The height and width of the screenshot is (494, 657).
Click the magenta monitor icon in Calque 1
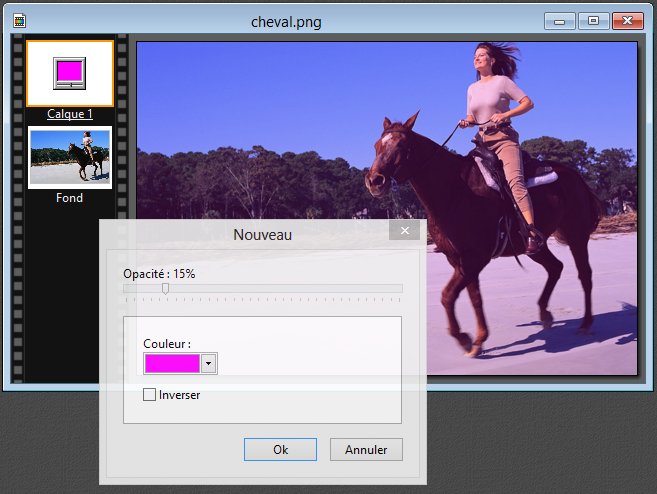[x=70, y=72]
